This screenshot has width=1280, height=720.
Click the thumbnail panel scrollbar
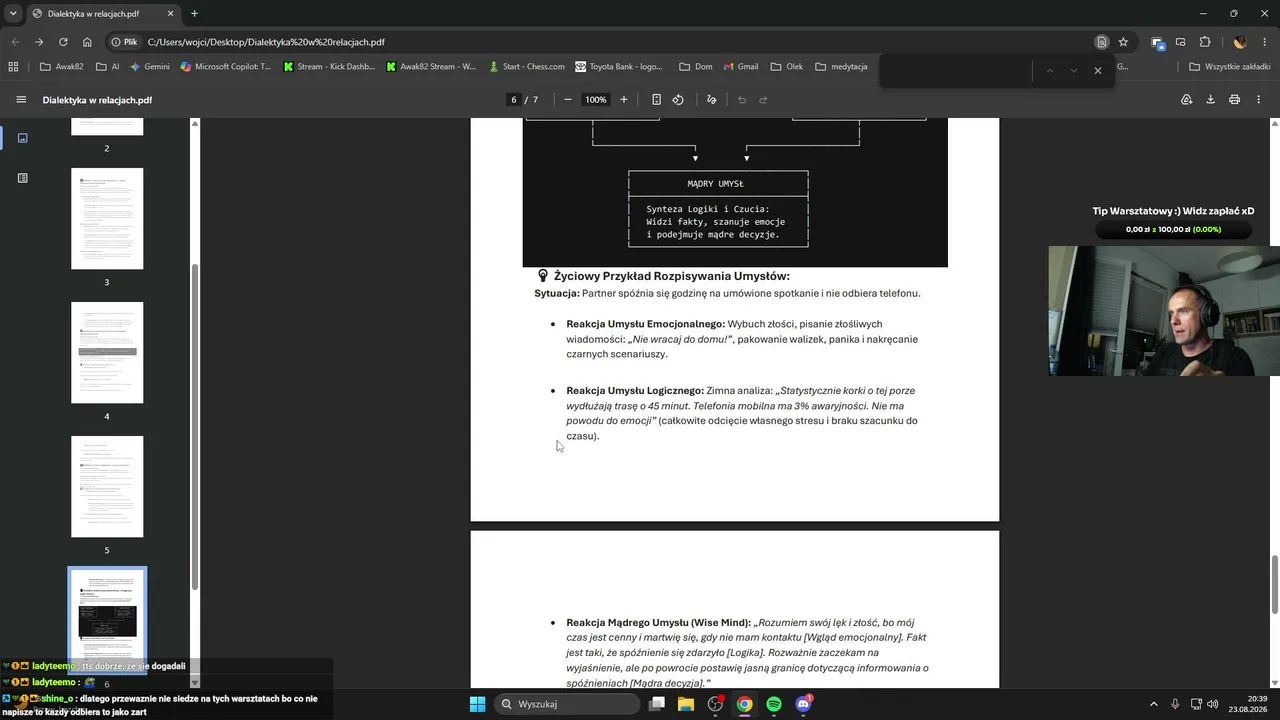(195, 428)
